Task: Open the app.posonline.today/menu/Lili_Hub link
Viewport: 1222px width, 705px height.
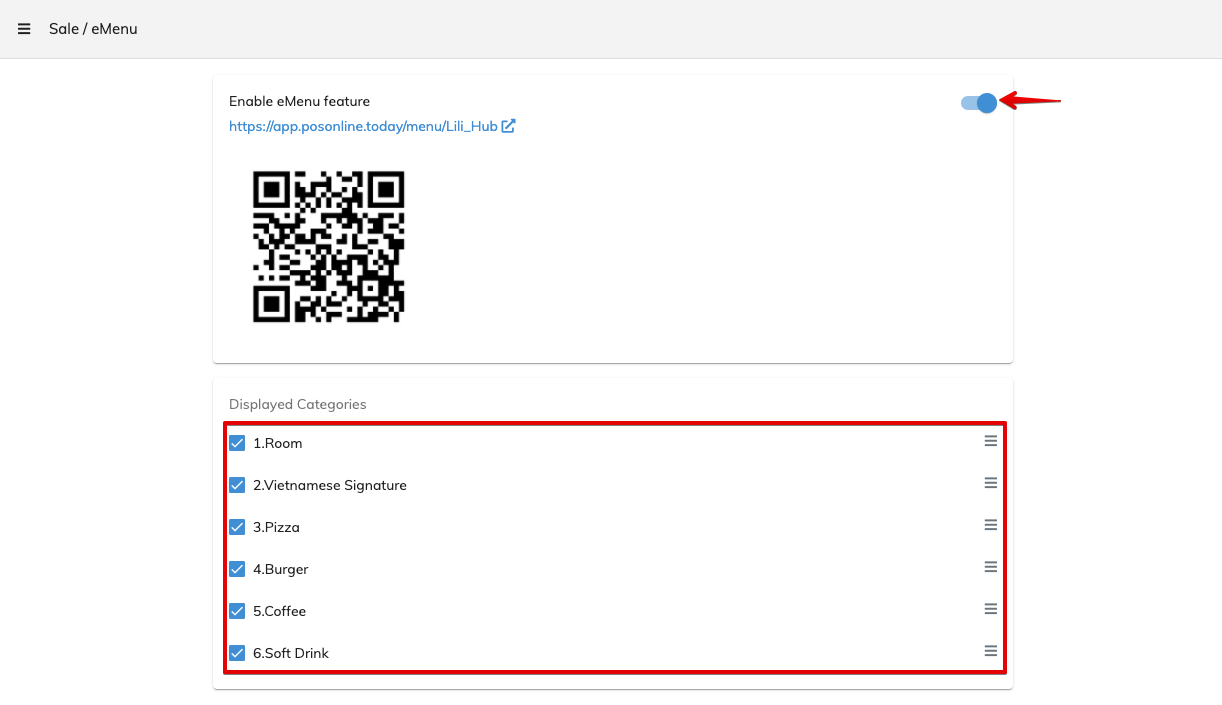Action: 363,127
